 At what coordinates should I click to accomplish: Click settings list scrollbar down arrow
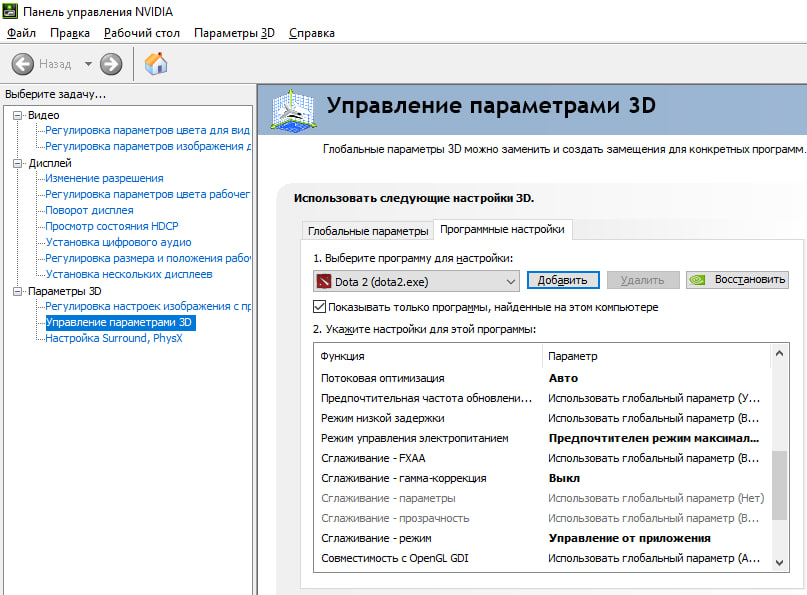(x=779, y=563)
